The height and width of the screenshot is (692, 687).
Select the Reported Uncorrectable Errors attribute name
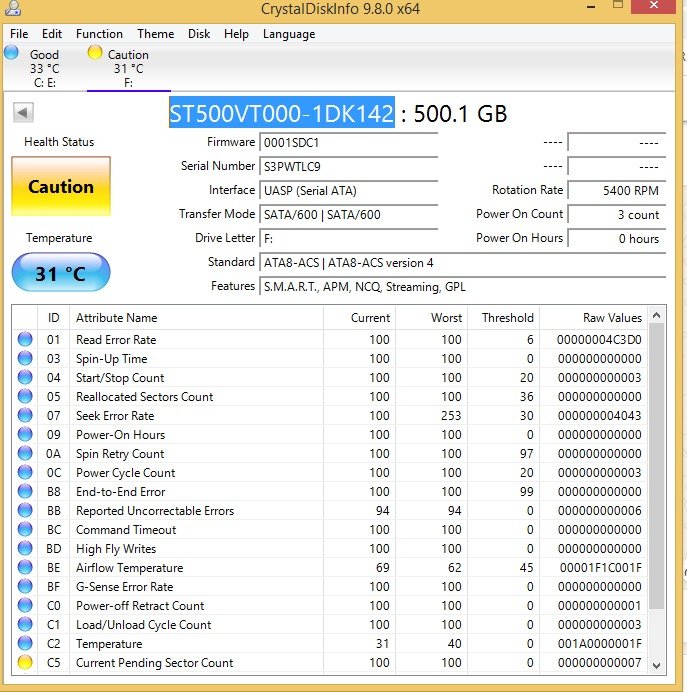tap(155, 511)
